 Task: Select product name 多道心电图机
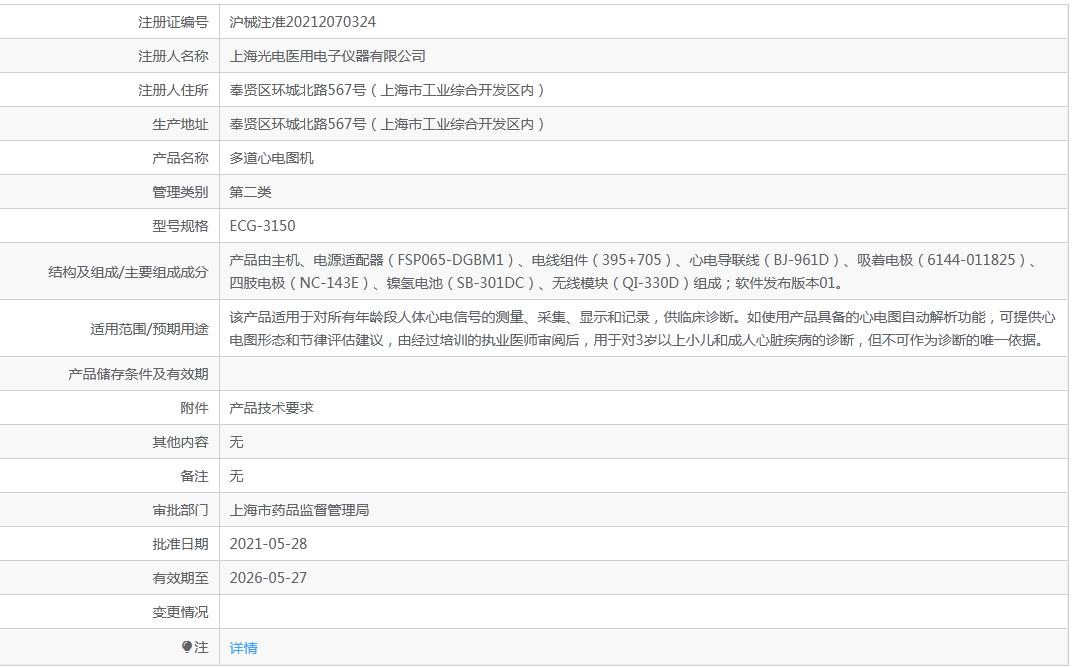pyautogui.click(x=271, y=158)
